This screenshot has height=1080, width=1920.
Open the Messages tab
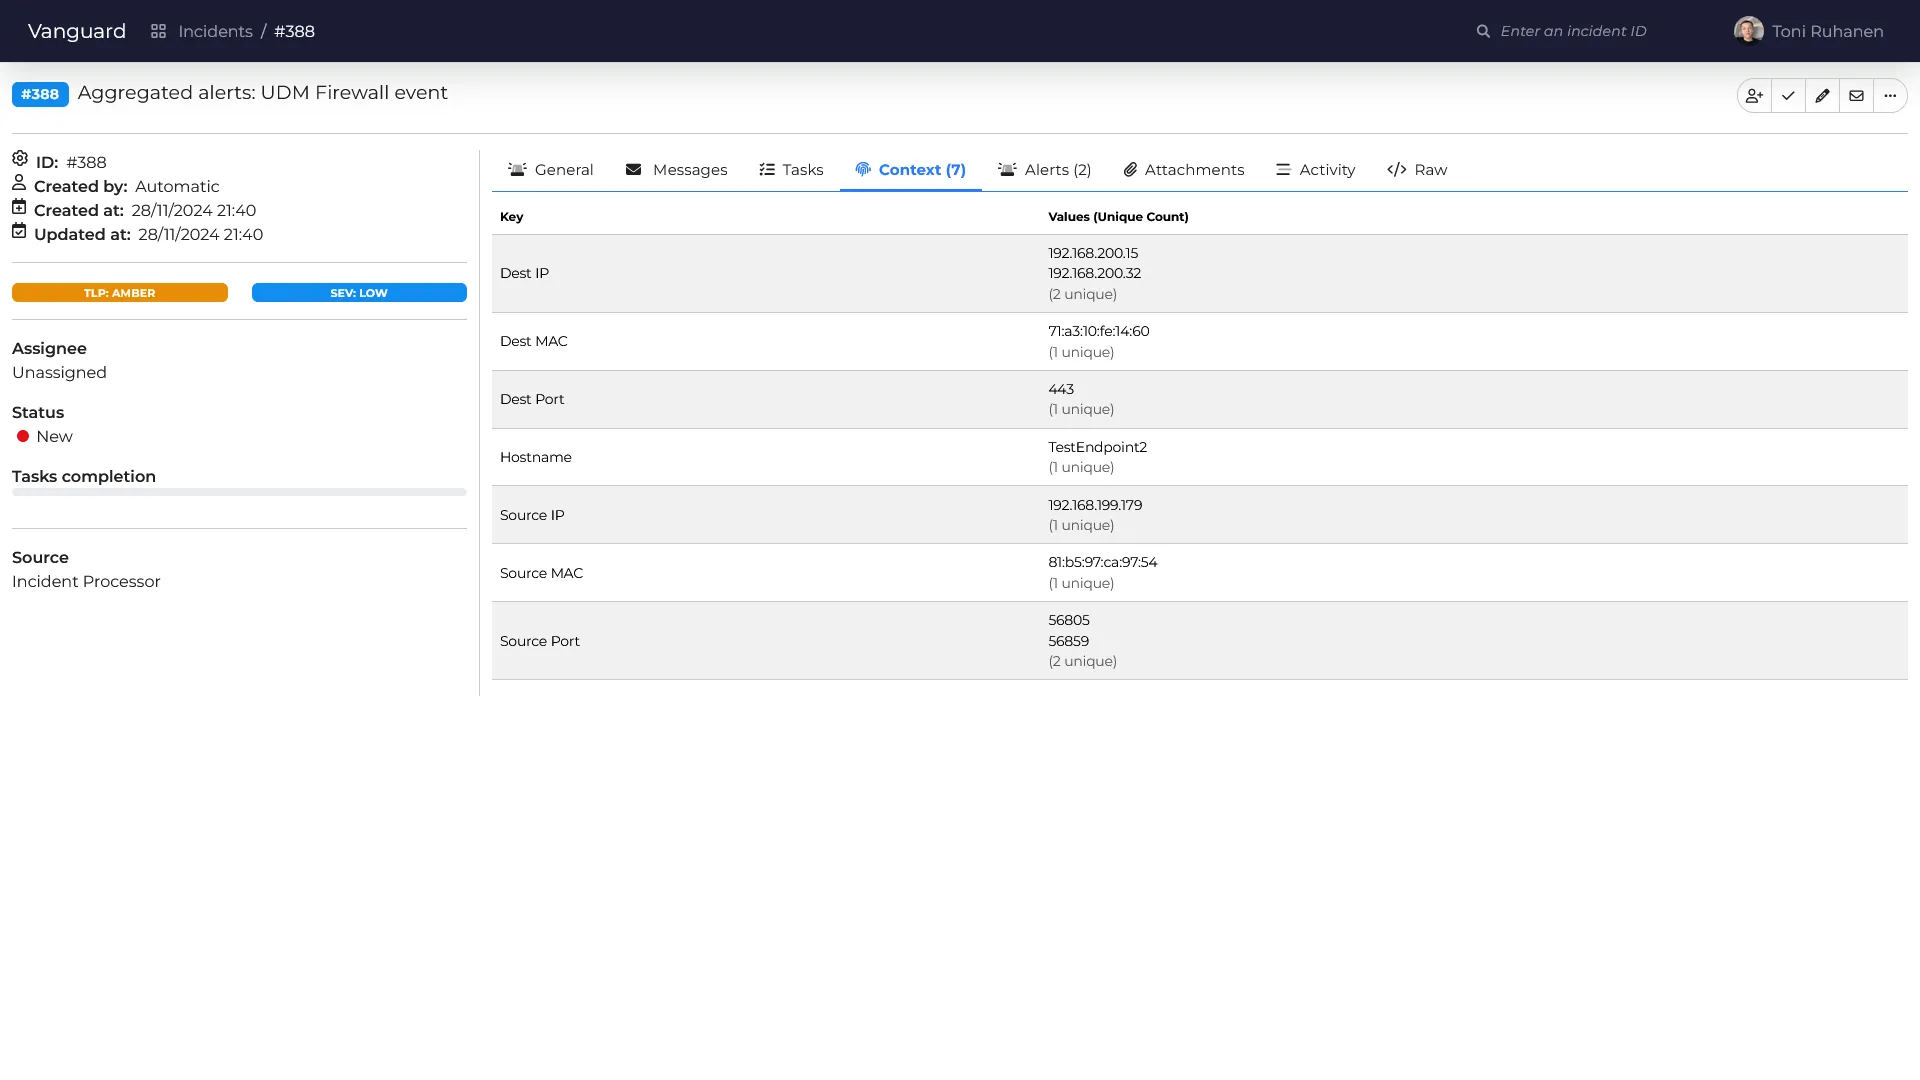point(676,170)
